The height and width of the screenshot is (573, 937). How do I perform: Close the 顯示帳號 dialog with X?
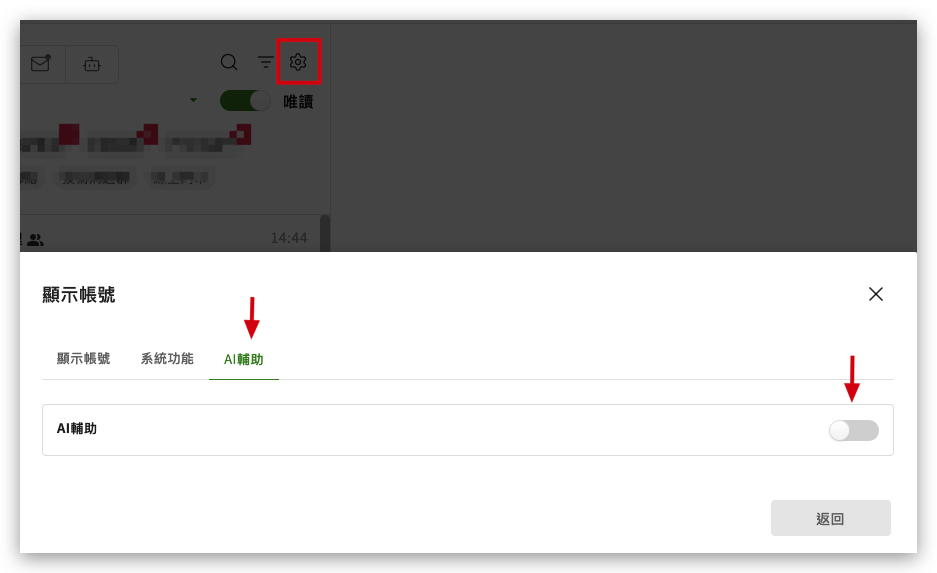coord(875,294)
